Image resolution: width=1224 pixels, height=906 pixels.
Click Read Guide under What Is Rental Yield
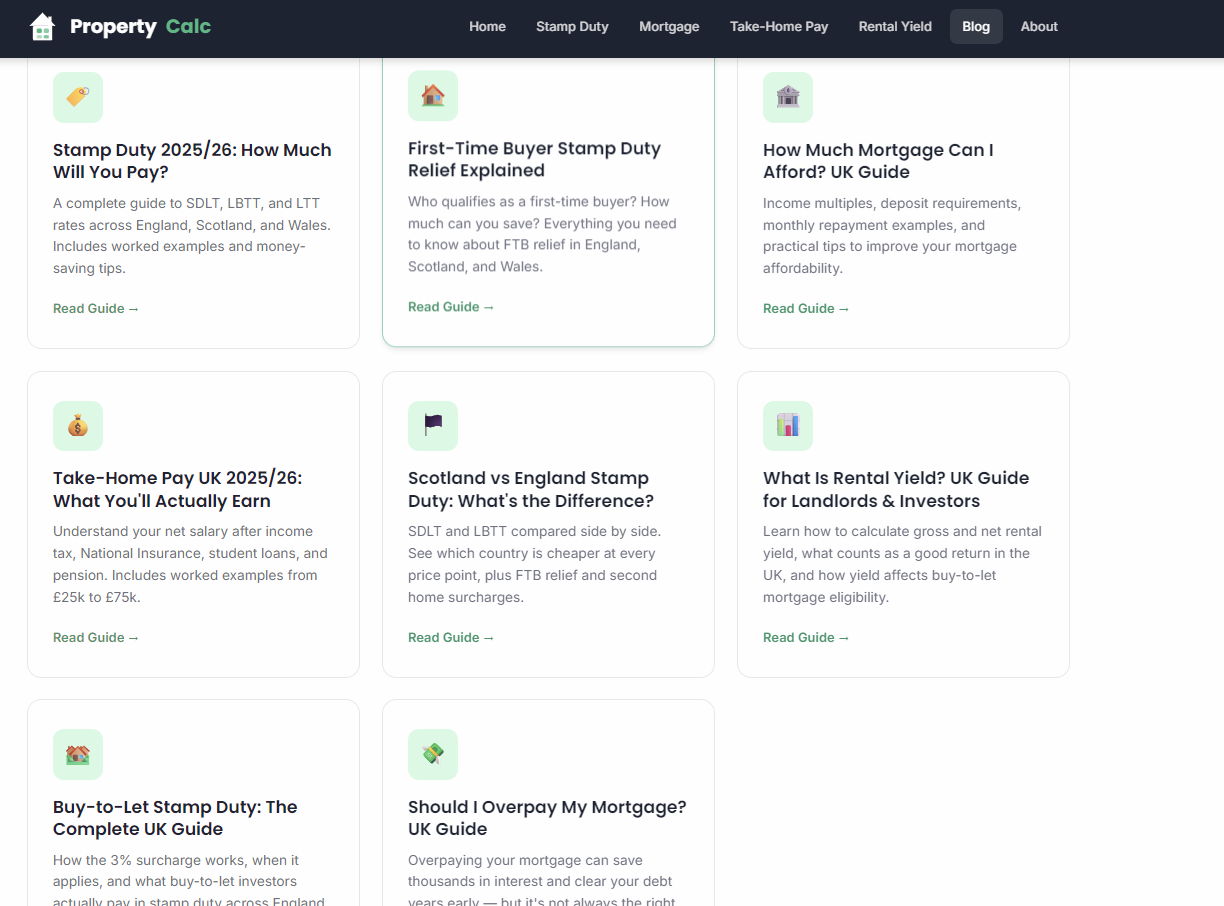(x=806, y=637)
